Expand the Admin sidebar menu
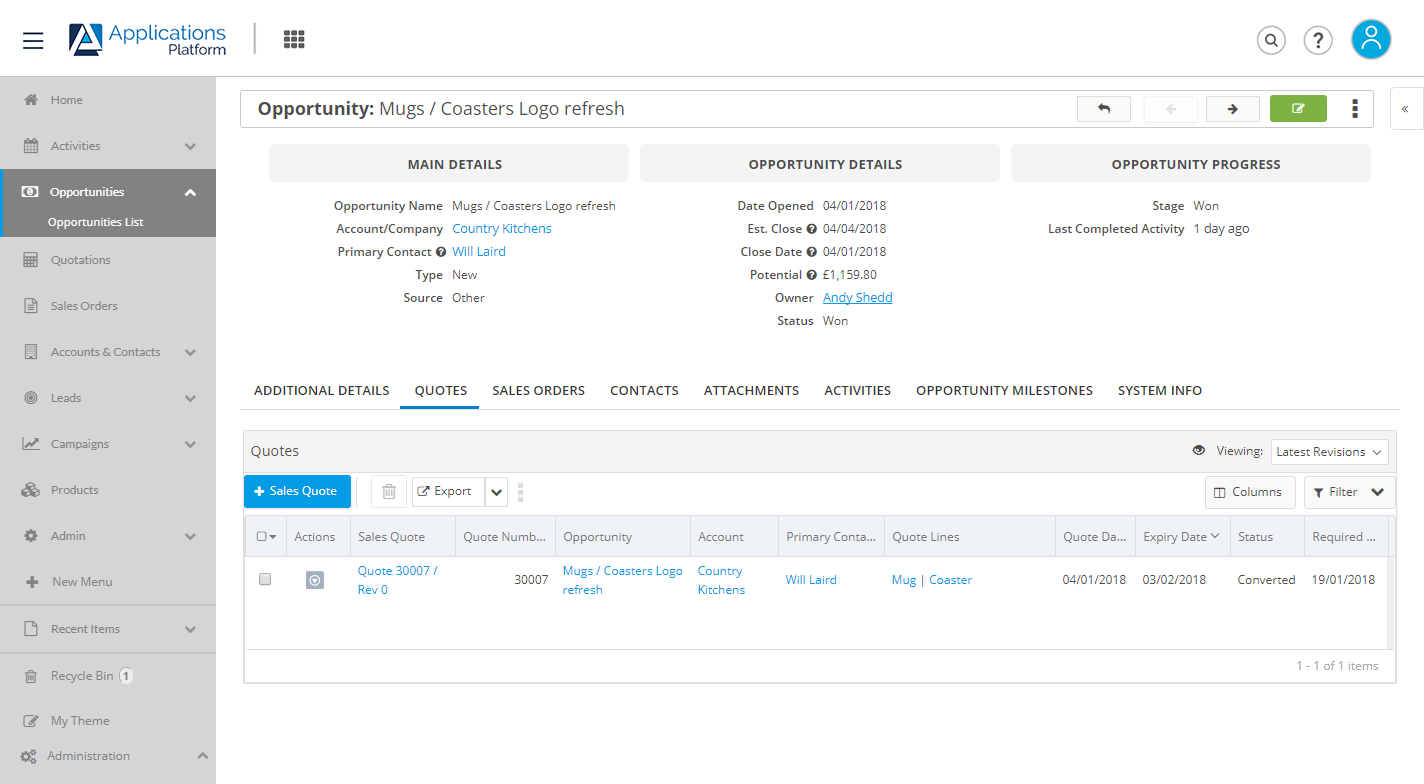Screen dimensions: 1424x784 click(190, 536)
